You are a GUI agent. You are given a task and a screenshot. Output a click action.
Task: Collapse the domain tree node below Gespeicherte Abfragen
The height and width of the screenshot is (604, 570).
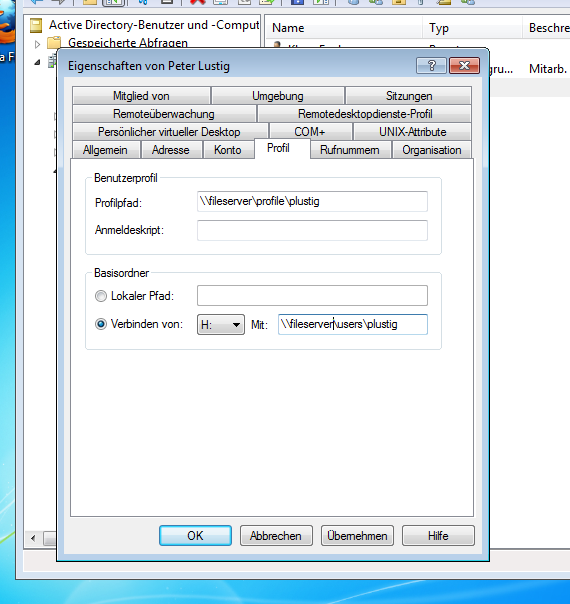coord(37,62)
